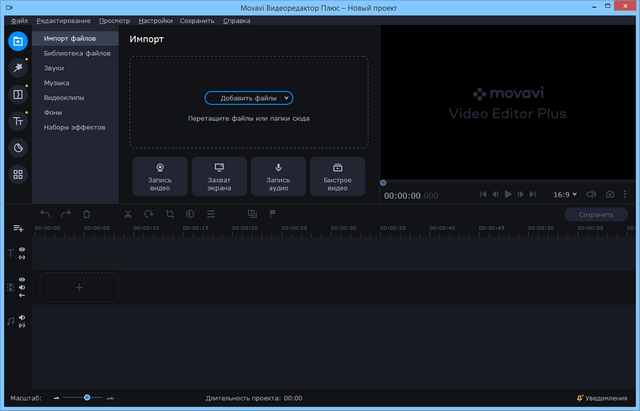Click the Захват экрана button

click(219, 177)
